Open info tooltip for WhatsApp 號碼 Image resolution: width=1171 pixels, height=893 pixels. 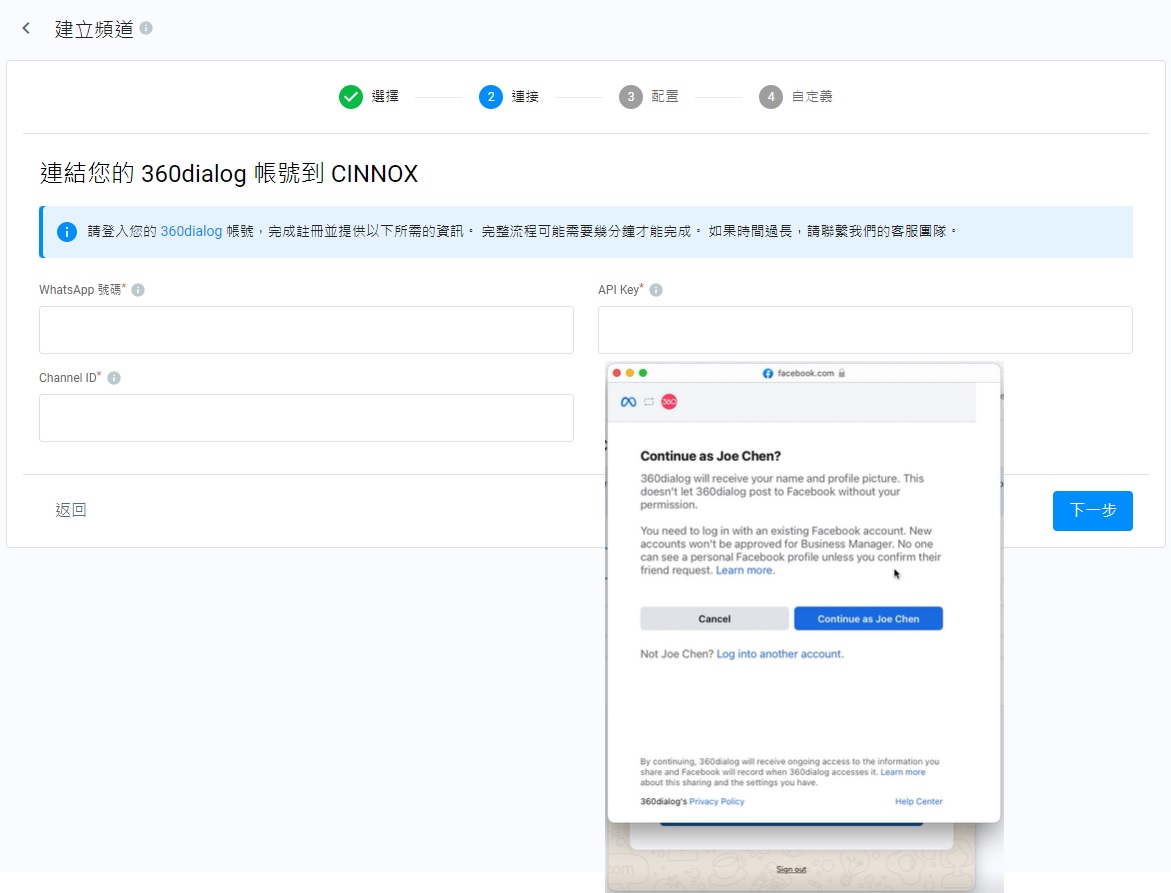coord(138,290)
